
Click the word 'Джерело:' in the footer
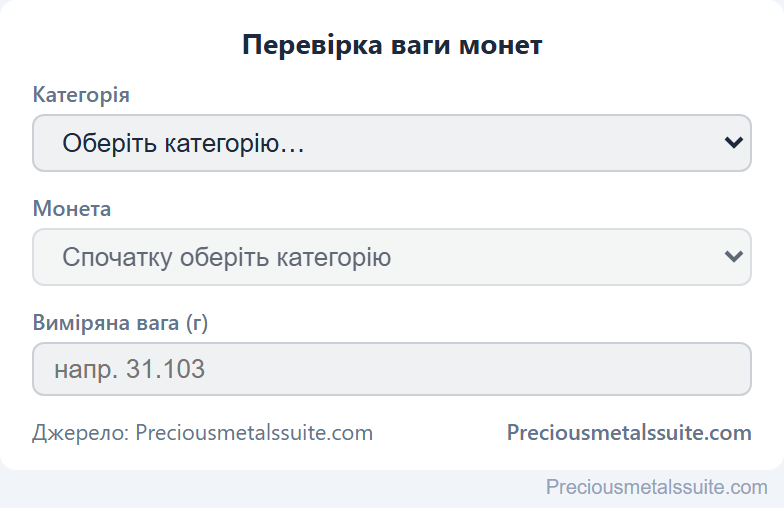[x=82, y=433]
